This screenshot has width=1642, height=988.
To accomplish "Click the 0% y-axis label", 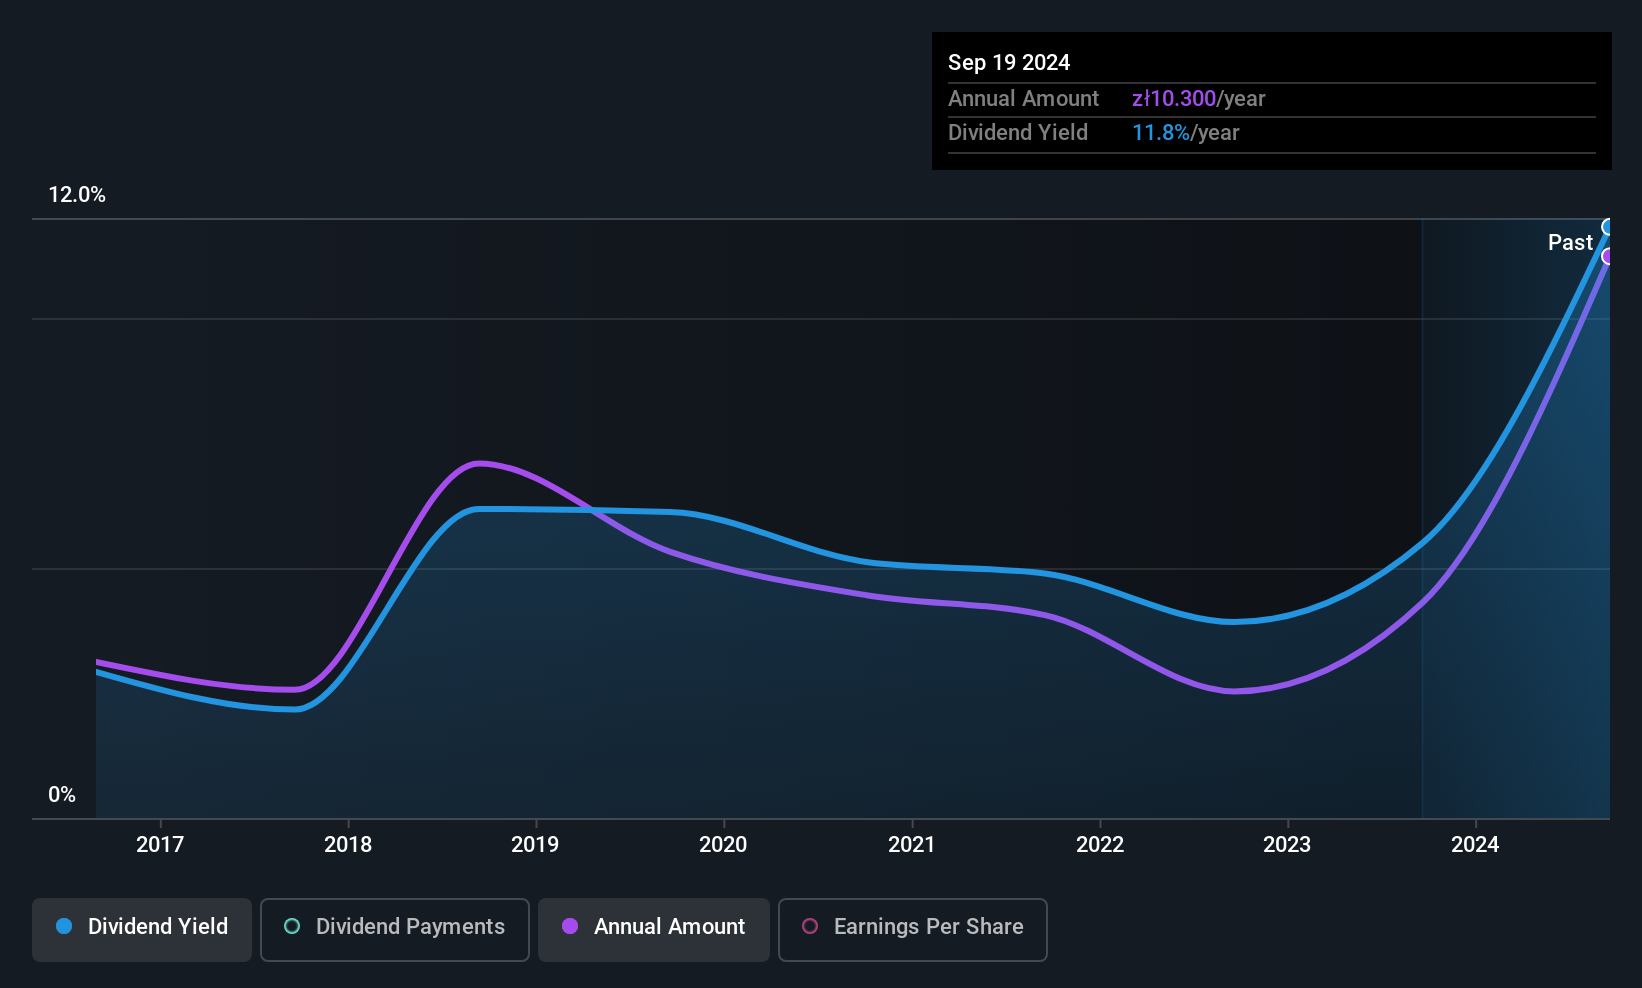I will pos(62,795).
